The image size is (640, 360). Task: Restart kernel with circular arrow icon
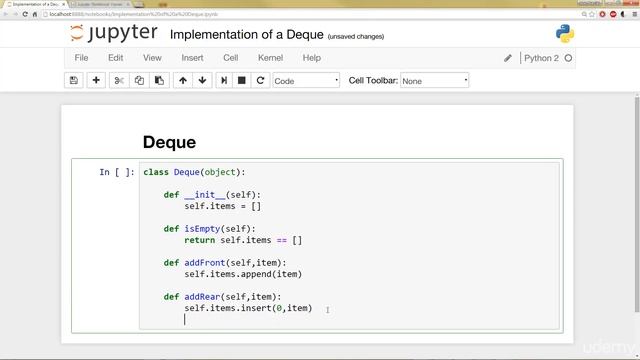coord(260,80)
